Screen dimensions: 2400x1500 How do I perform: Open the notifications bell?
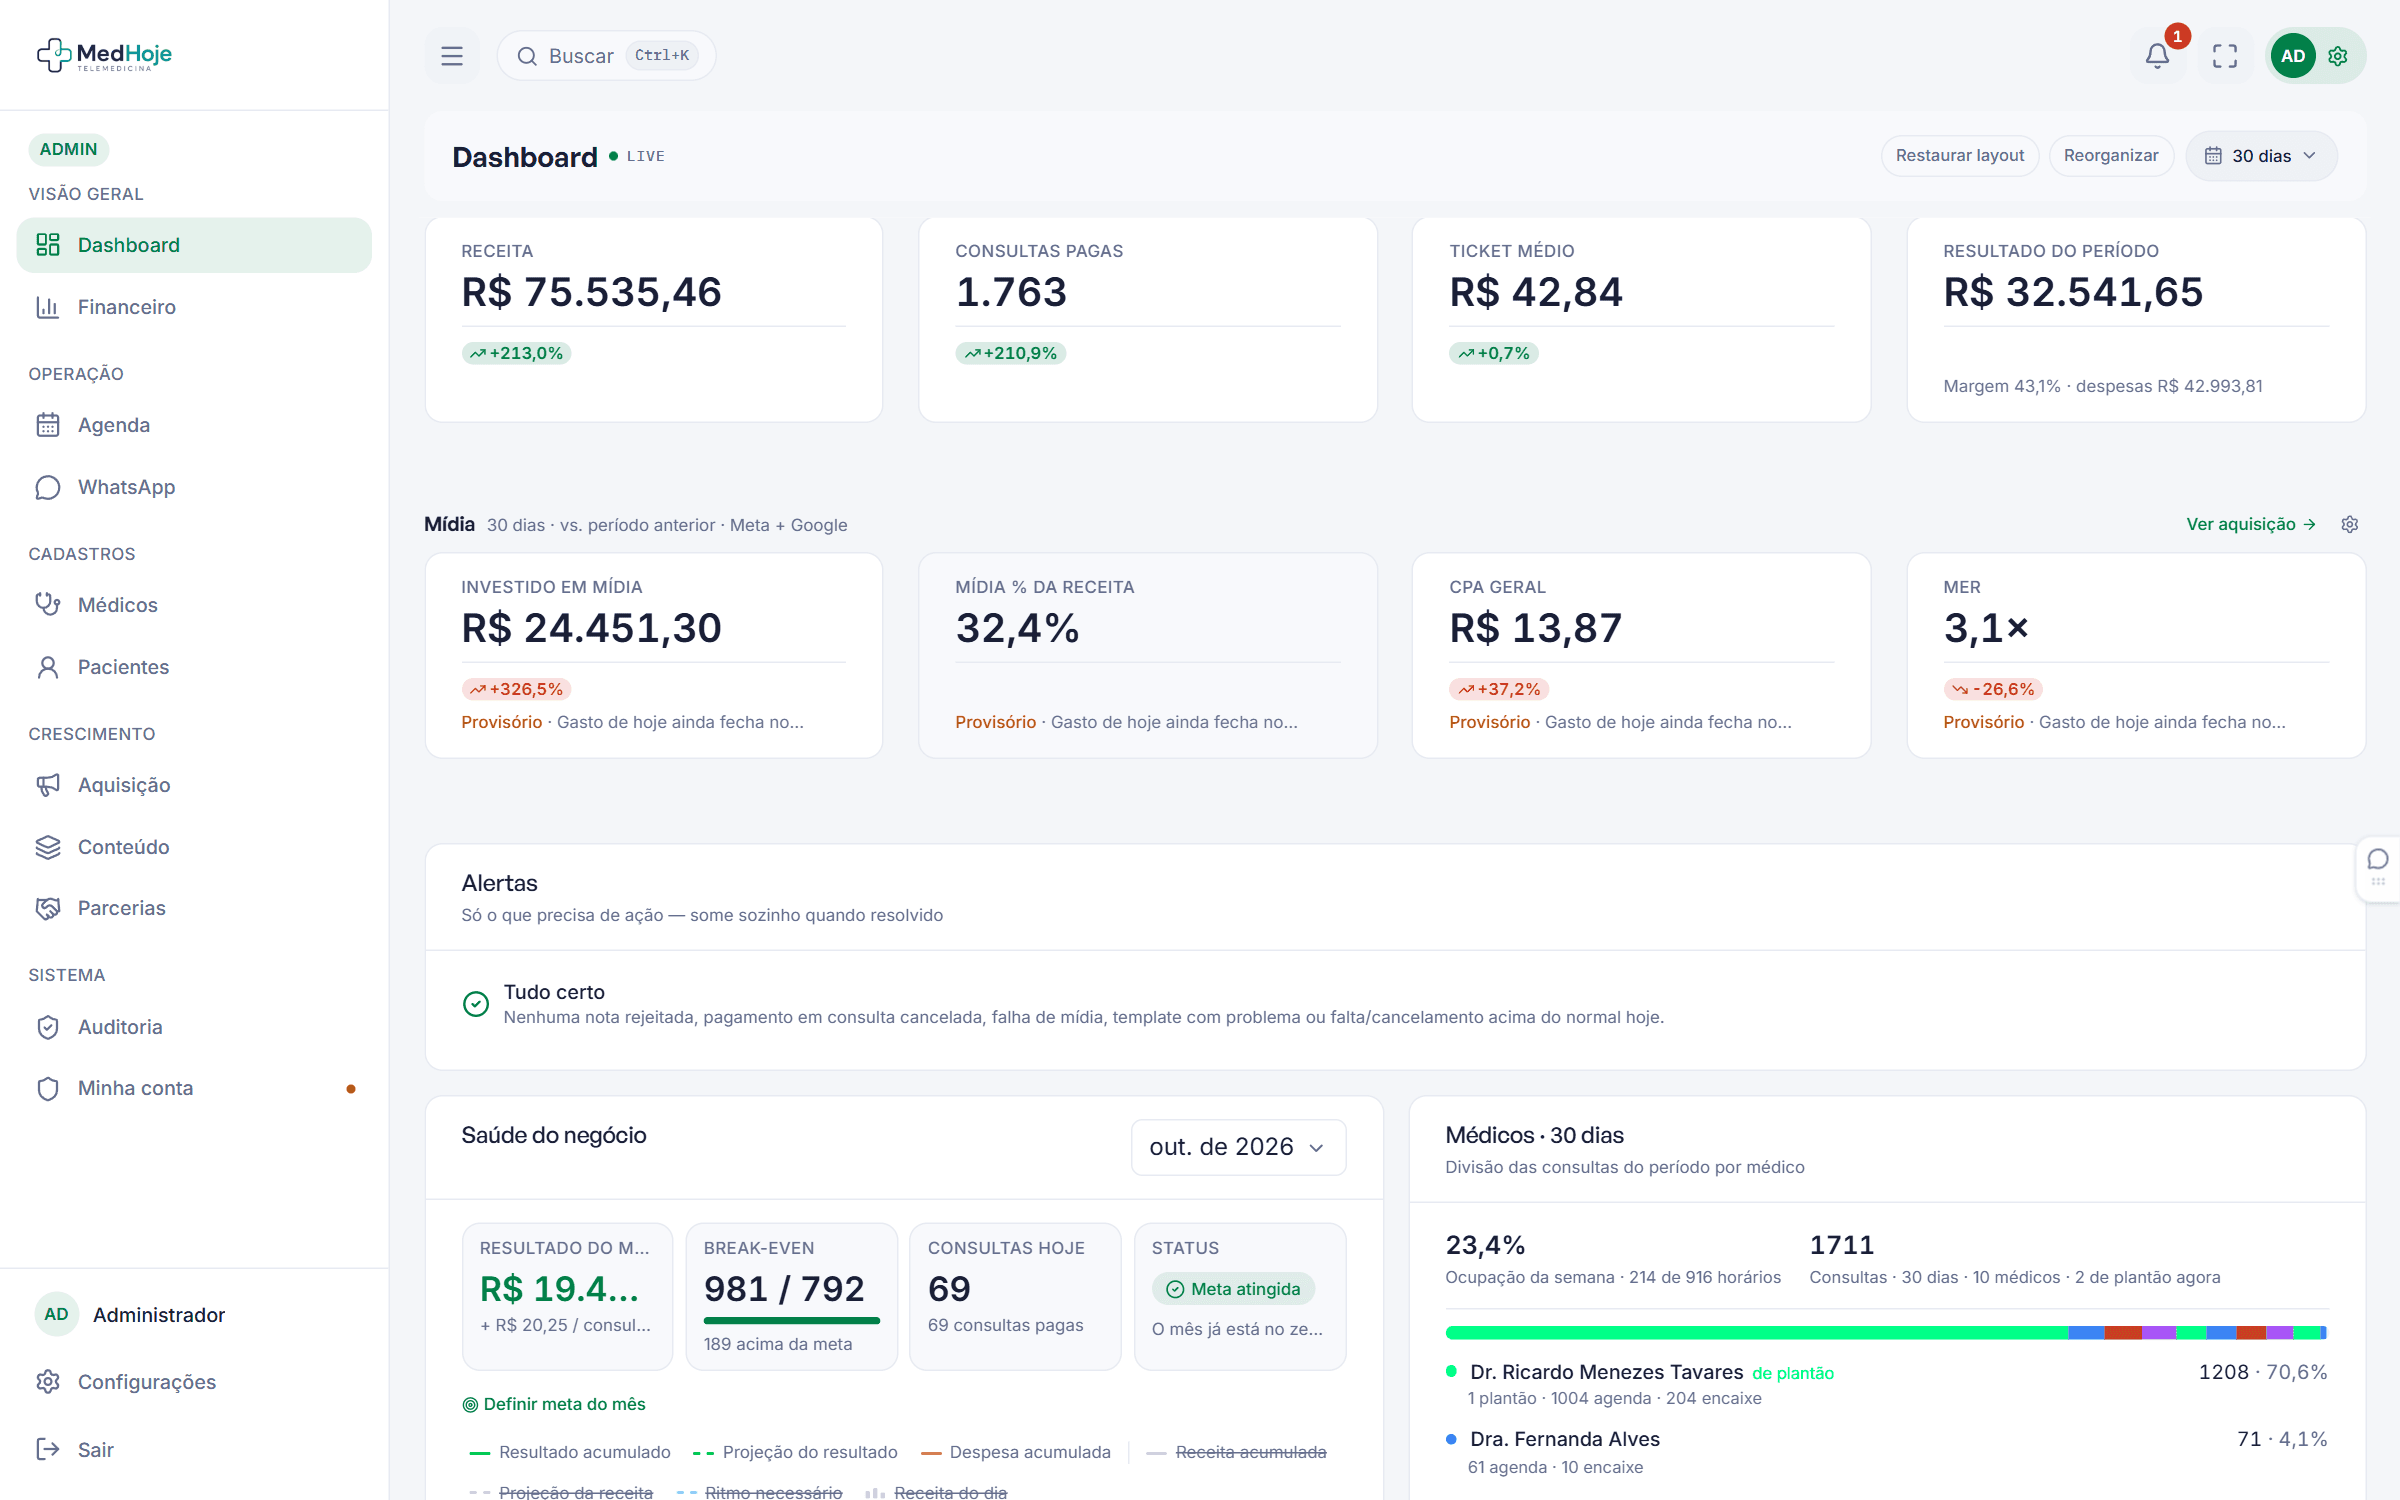2157,56
